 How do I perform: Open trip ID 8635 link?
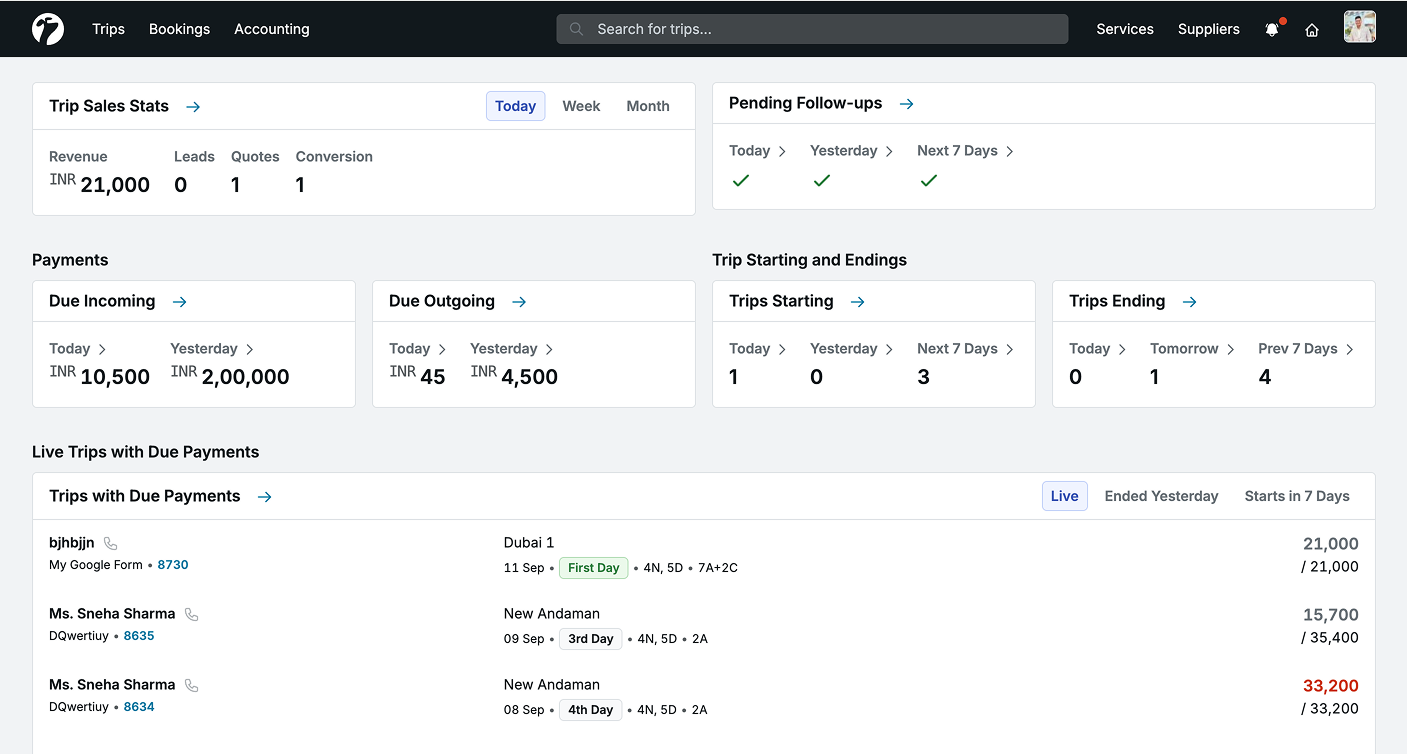coord(139,636)
